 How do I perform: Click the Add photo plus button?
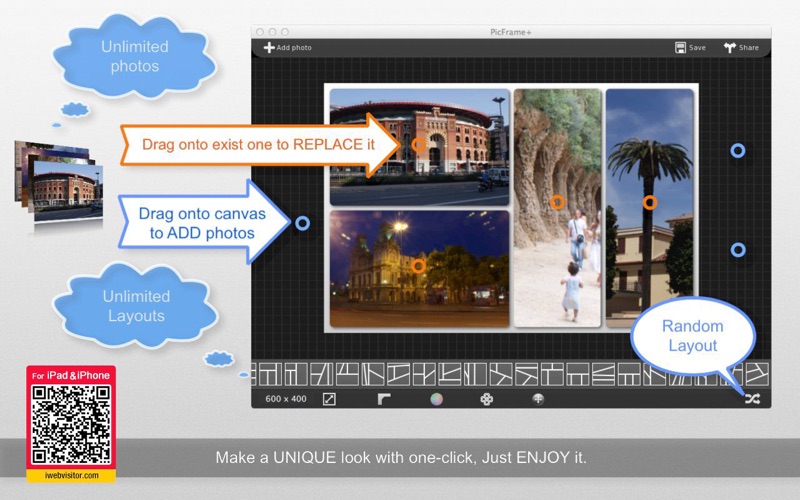pos(287,47)
